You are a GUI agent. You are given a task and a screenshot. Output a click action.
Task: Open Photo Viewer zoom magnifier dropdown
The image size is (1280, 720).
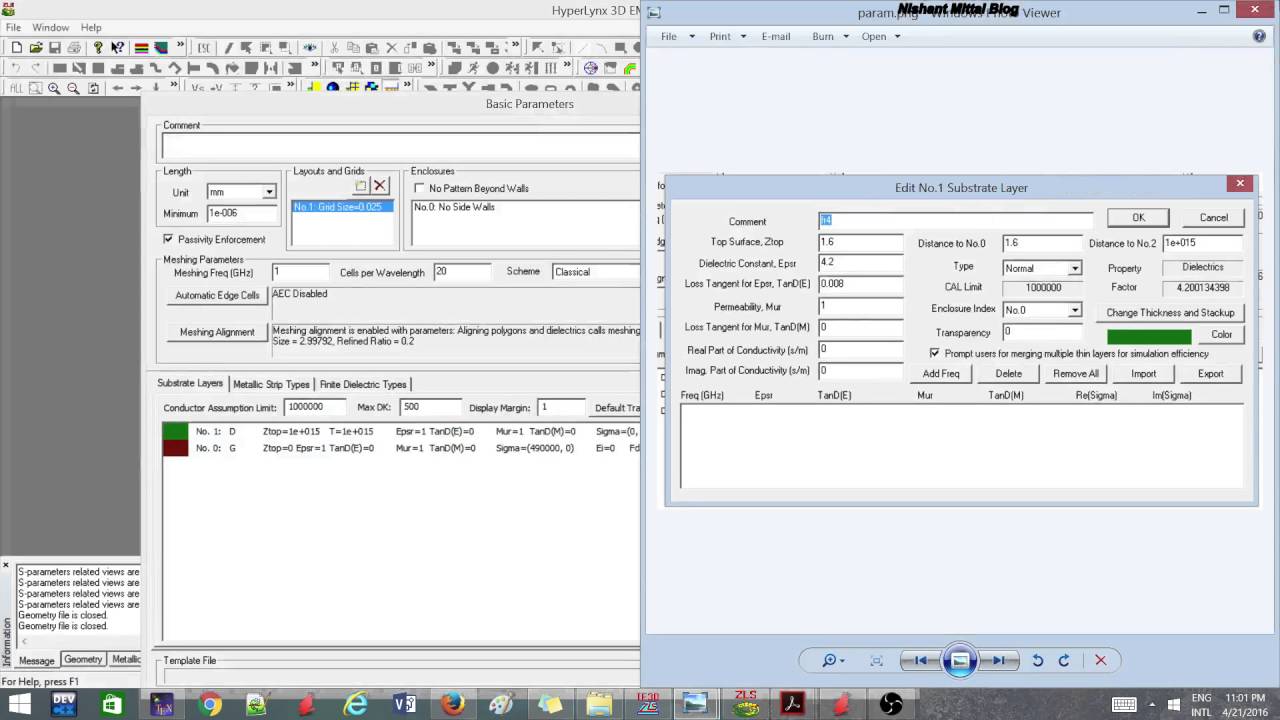[x=833, y=660]
